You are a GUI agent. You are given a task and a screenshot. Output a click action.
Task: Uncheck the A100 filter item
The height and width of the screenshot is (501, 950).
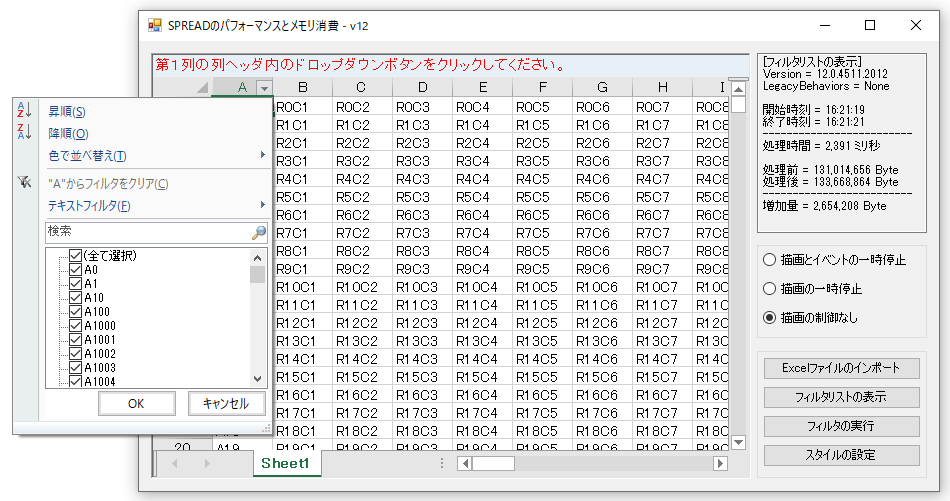pos(75,311)
